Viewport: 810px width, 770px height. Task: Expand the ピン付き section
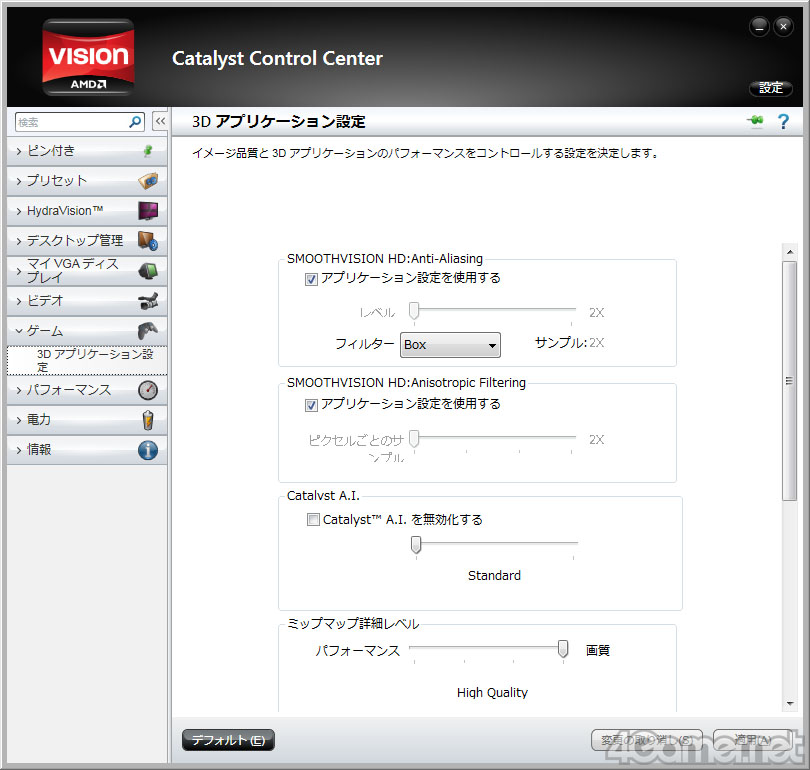(87, 151)
